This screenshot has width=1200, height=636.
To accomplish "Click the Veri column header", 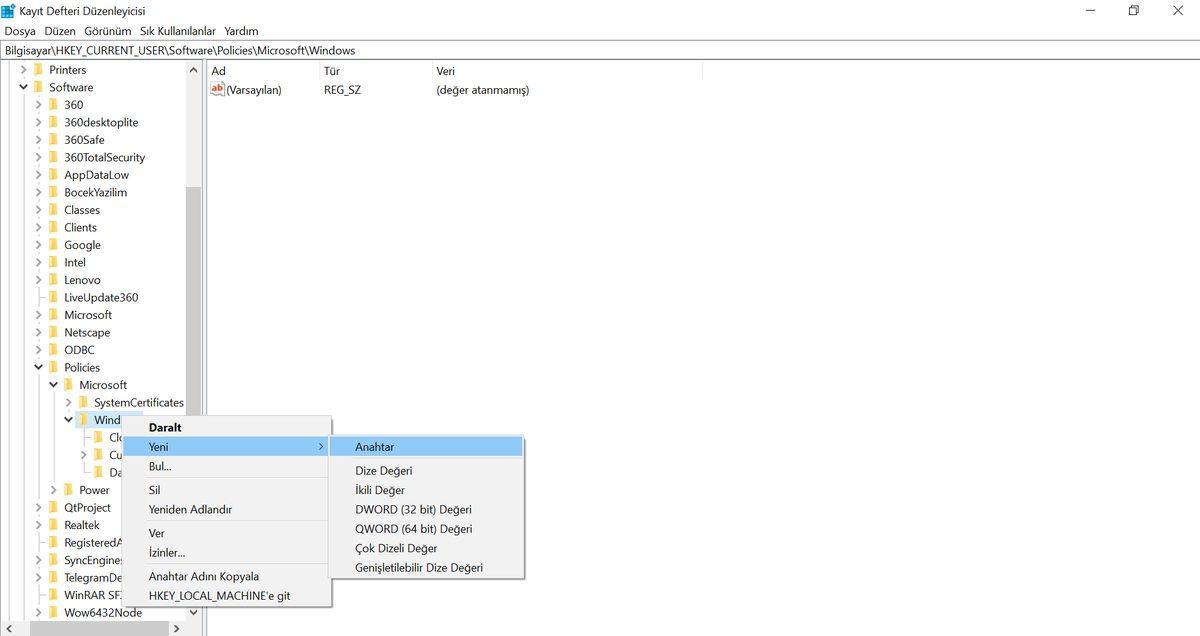I will pyautogui.click(x=446, y=71).
